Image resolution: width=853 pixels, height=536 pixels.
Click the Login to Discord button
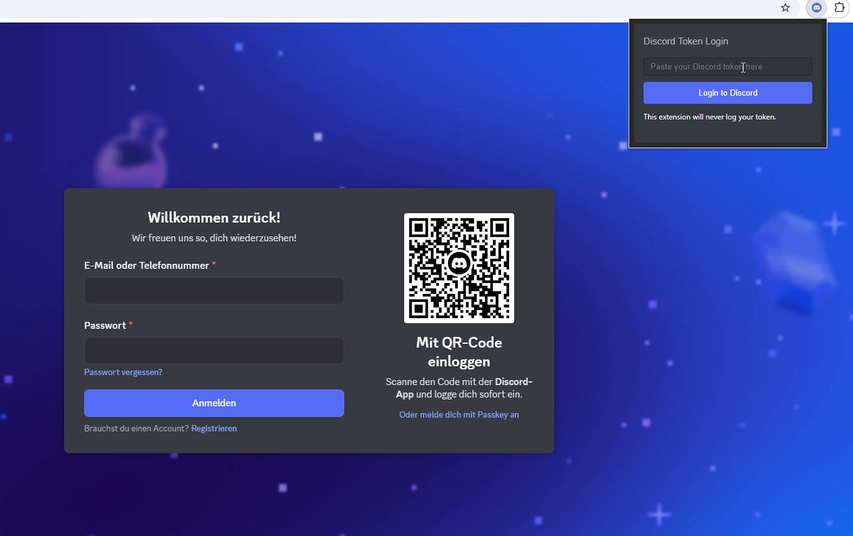pyautogui.click(x=727, y=93)
